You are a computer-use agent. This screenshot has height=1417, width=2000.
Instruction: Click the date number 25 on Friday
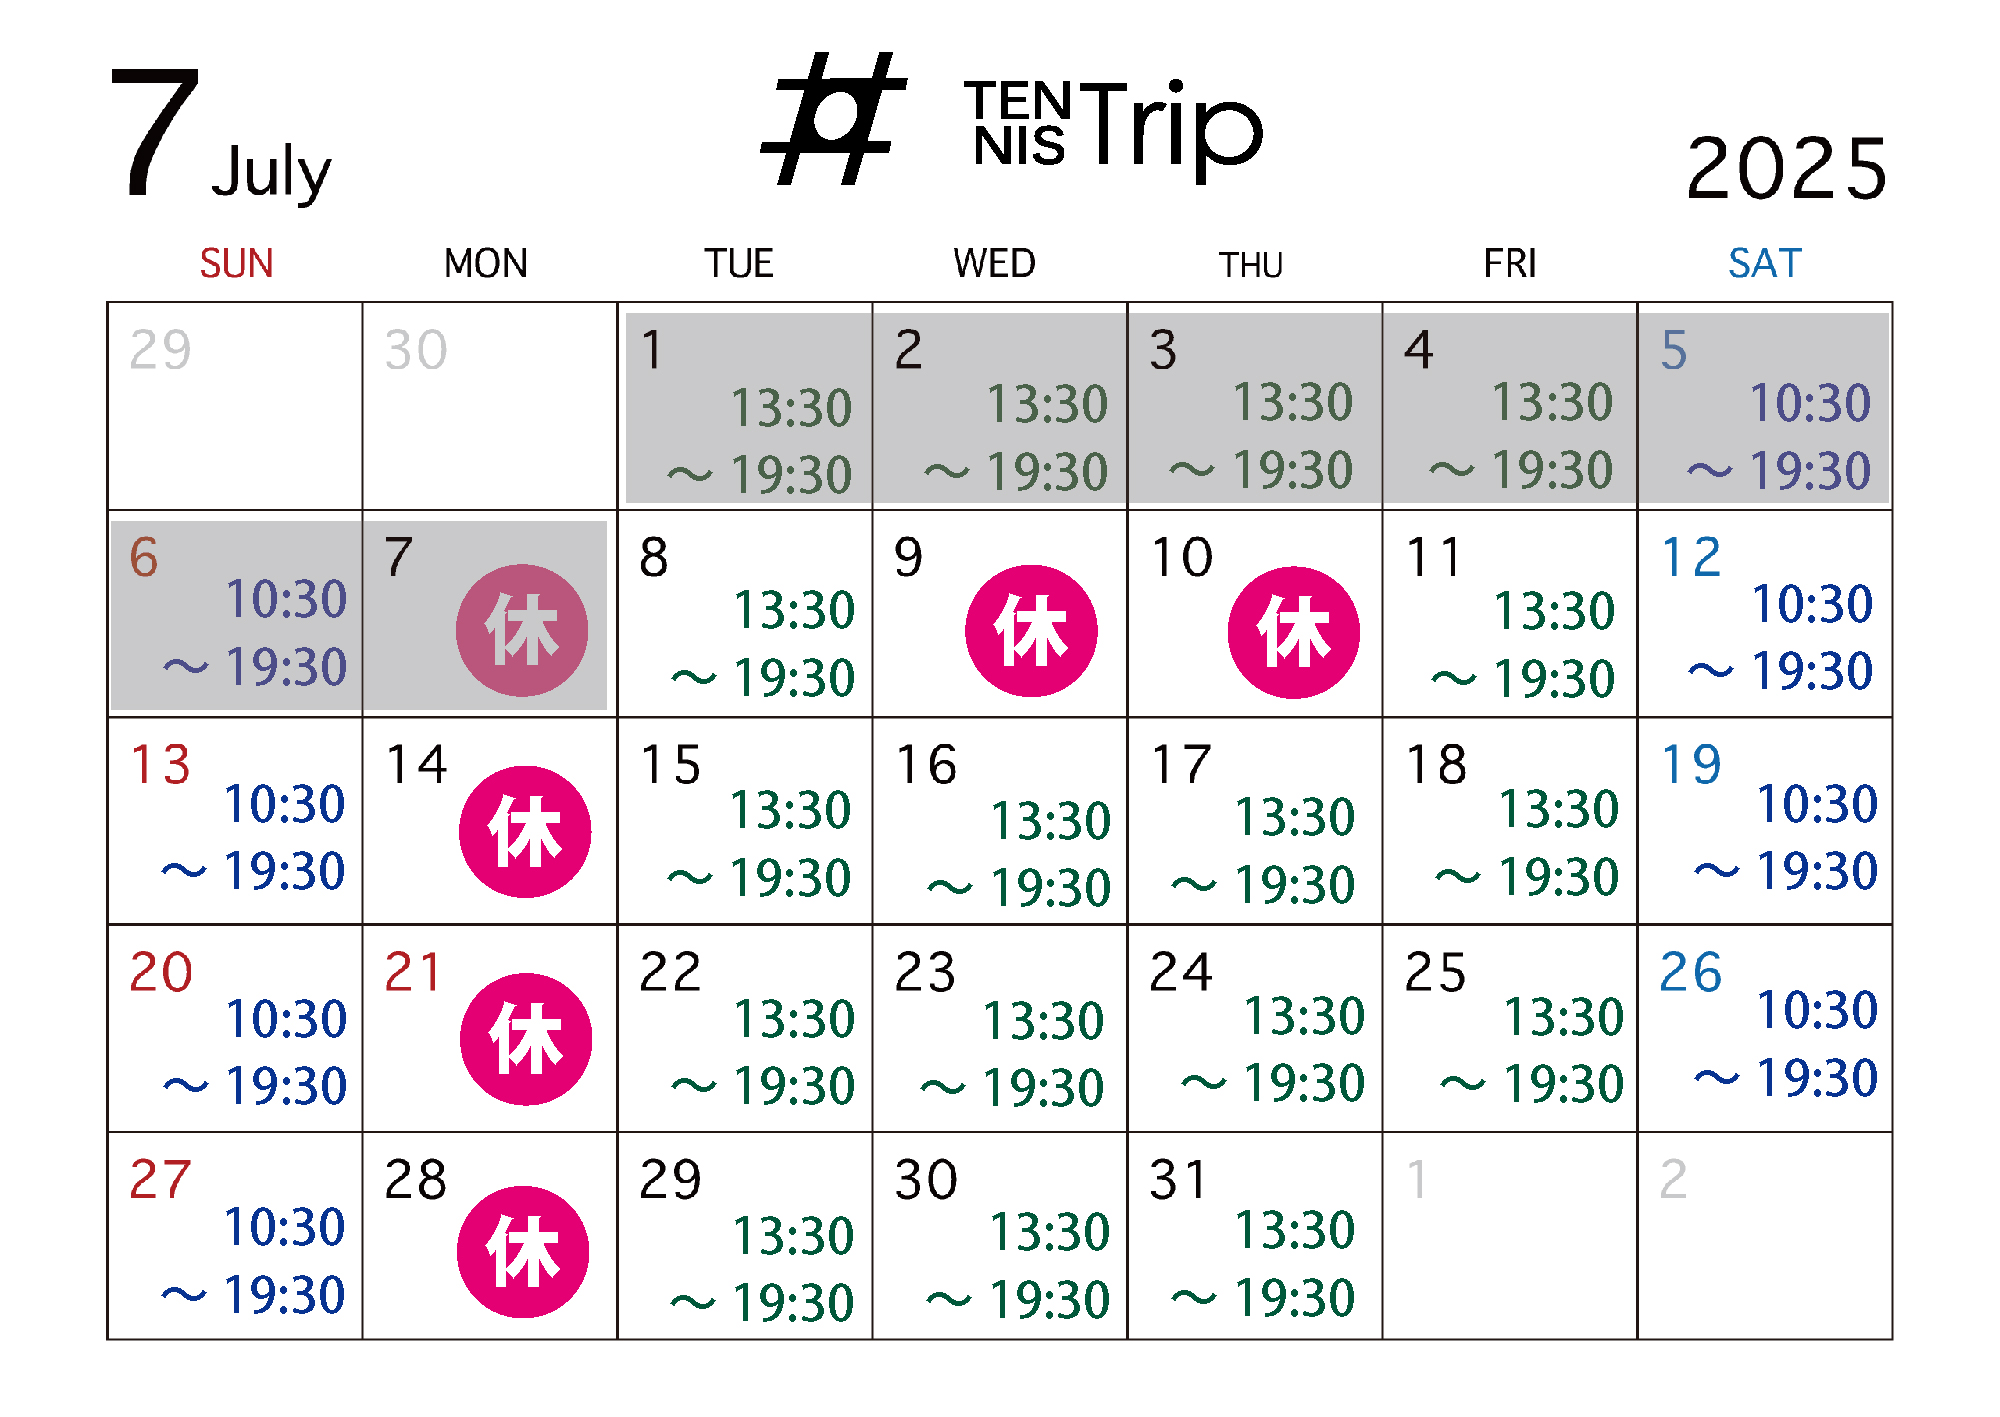(1435, 972)
